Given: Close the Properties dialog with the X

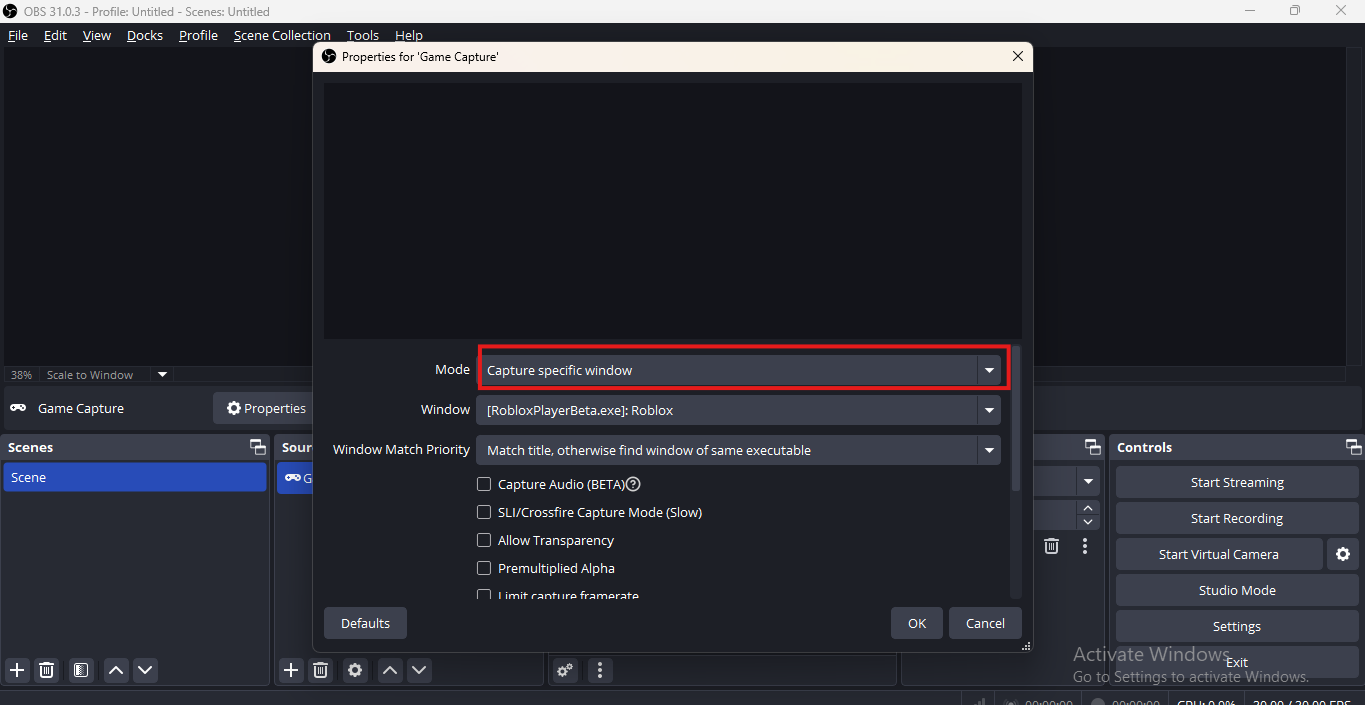Looking at the screenshot, I should tap(1018, 57).
